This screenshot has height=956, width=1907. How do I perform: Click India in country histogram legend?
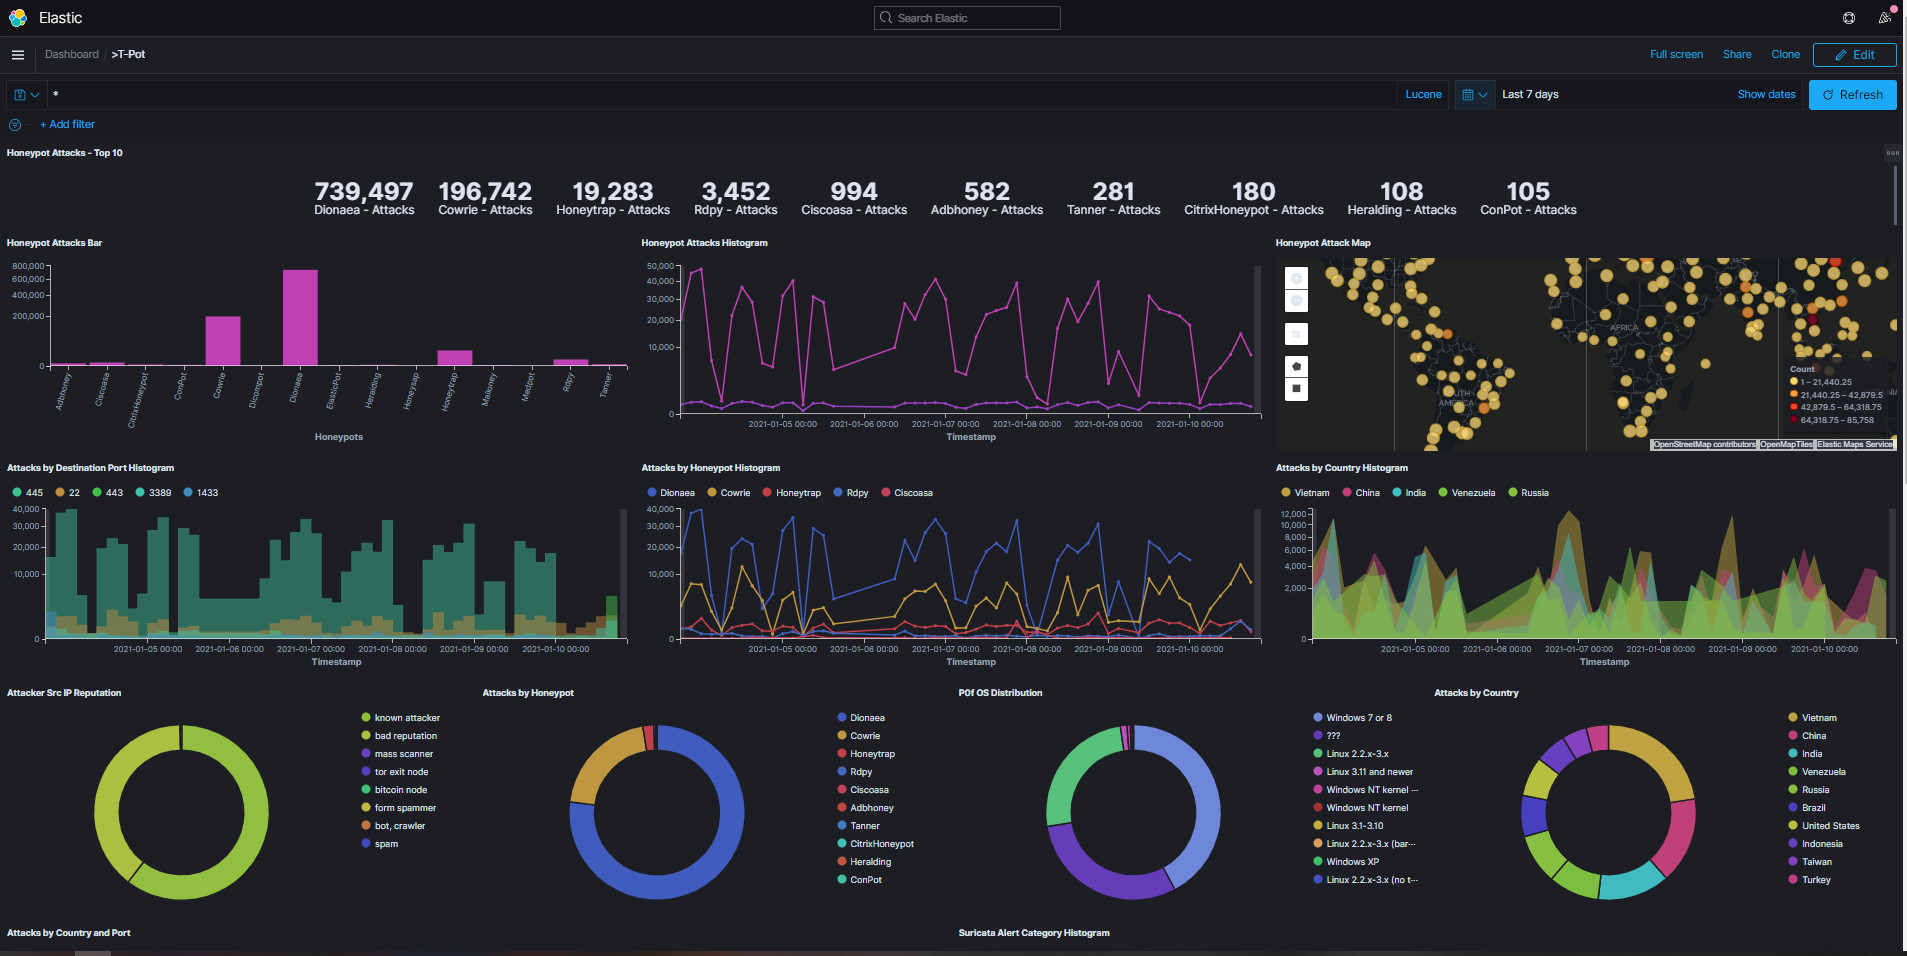click(x=1409, y=493)
